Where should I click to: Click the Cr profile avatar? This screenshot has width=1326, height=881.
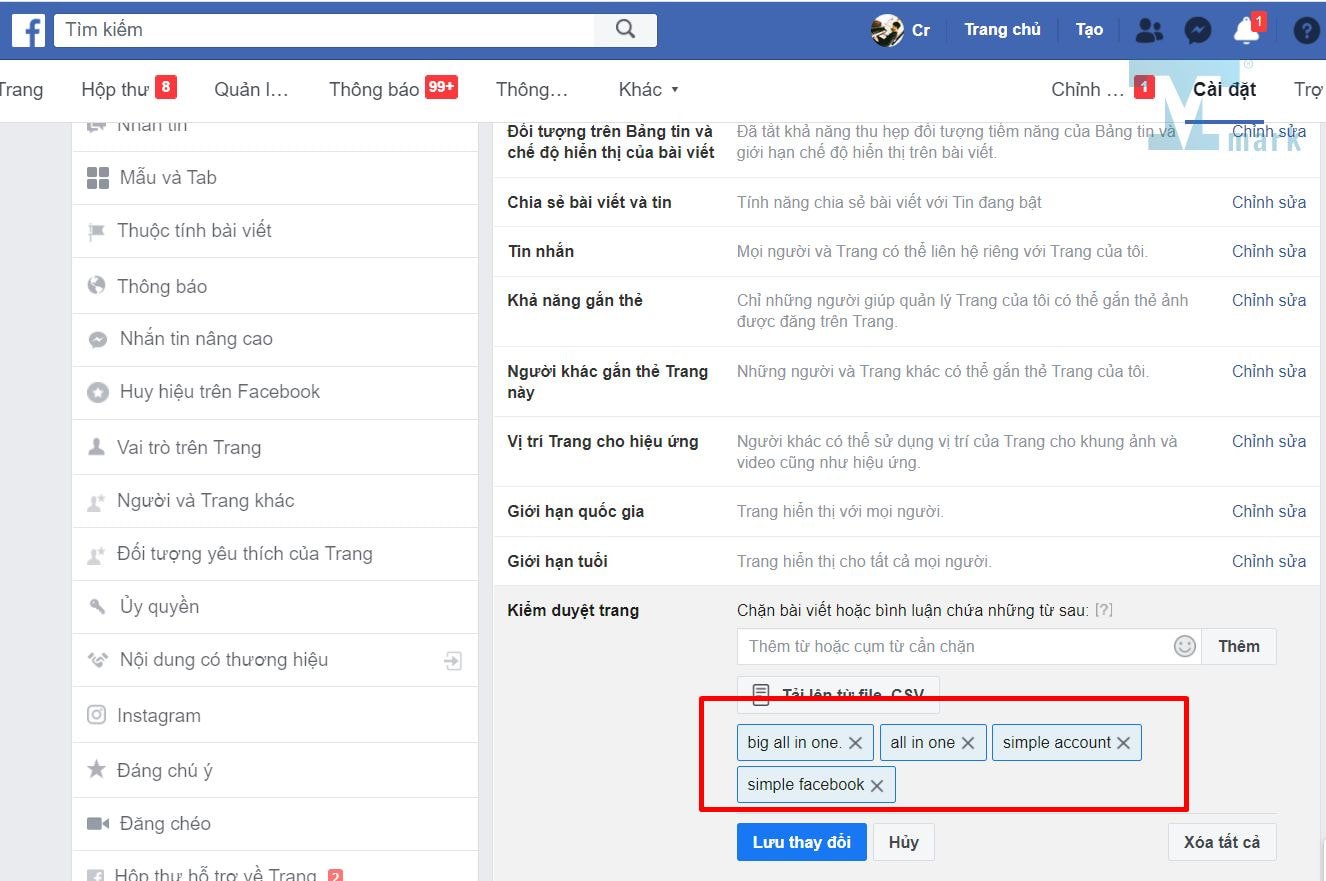point(887,30)
